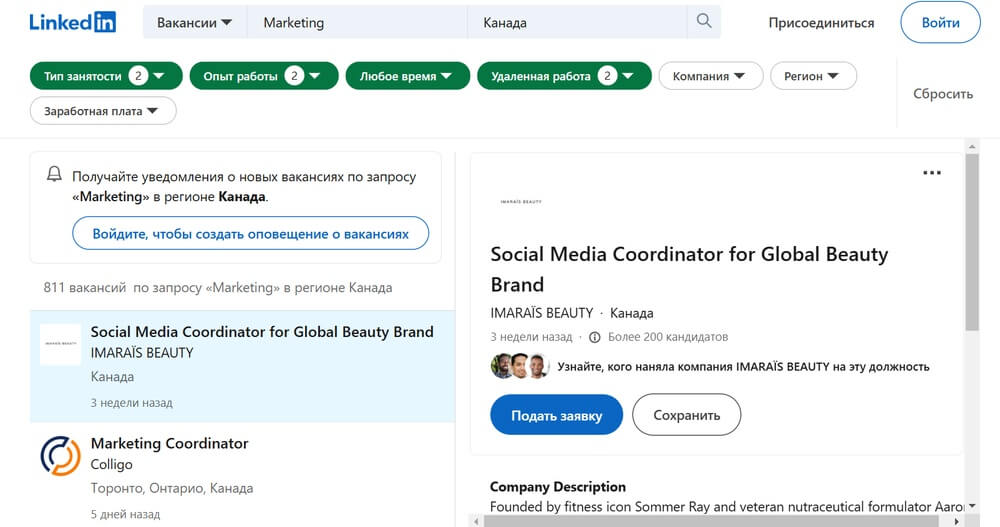
Task: Click the Войти sign-in button
Action: click(940, 22)
